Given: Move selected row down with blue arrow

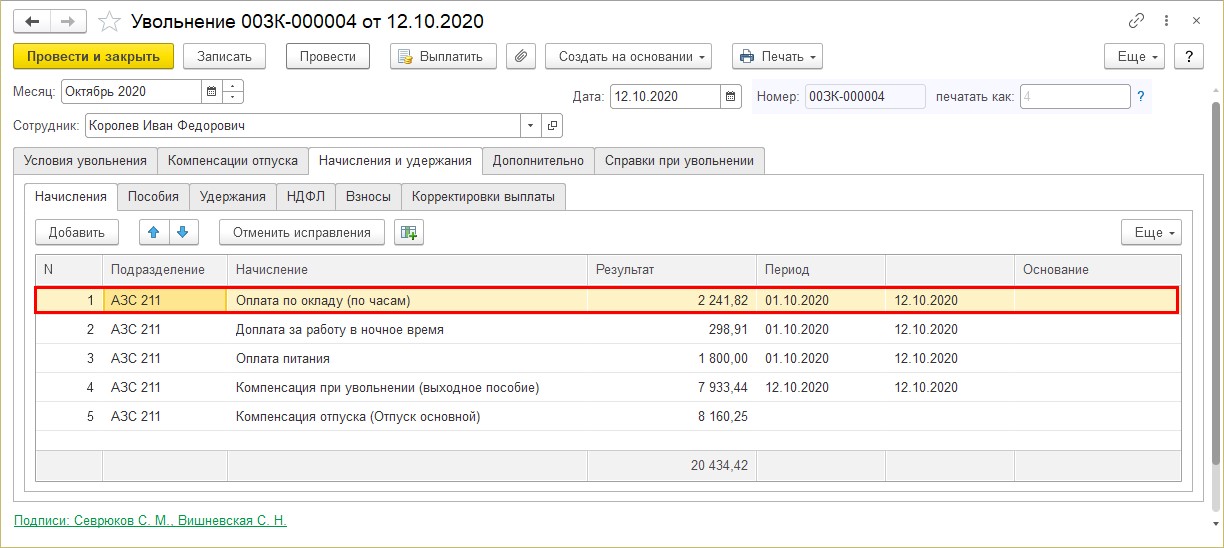Looking at the screenshot, I should [x=183, y=232].
